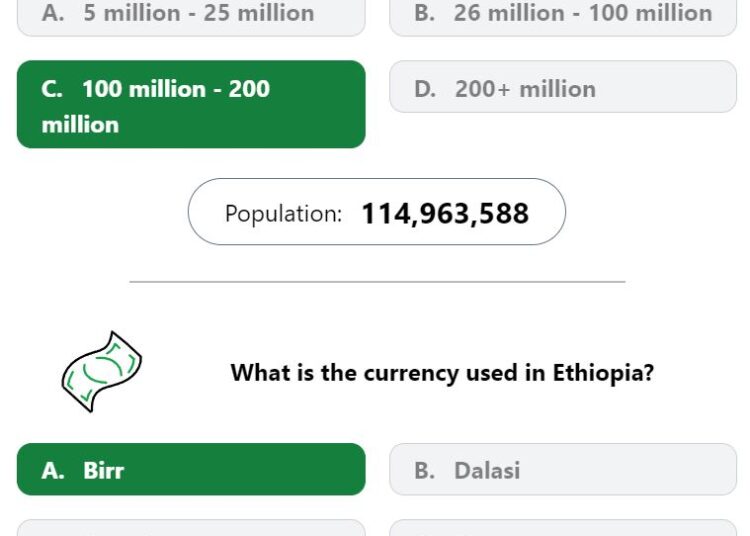
Task: Click the horizontal divider between questions
Action: [377, 282]
